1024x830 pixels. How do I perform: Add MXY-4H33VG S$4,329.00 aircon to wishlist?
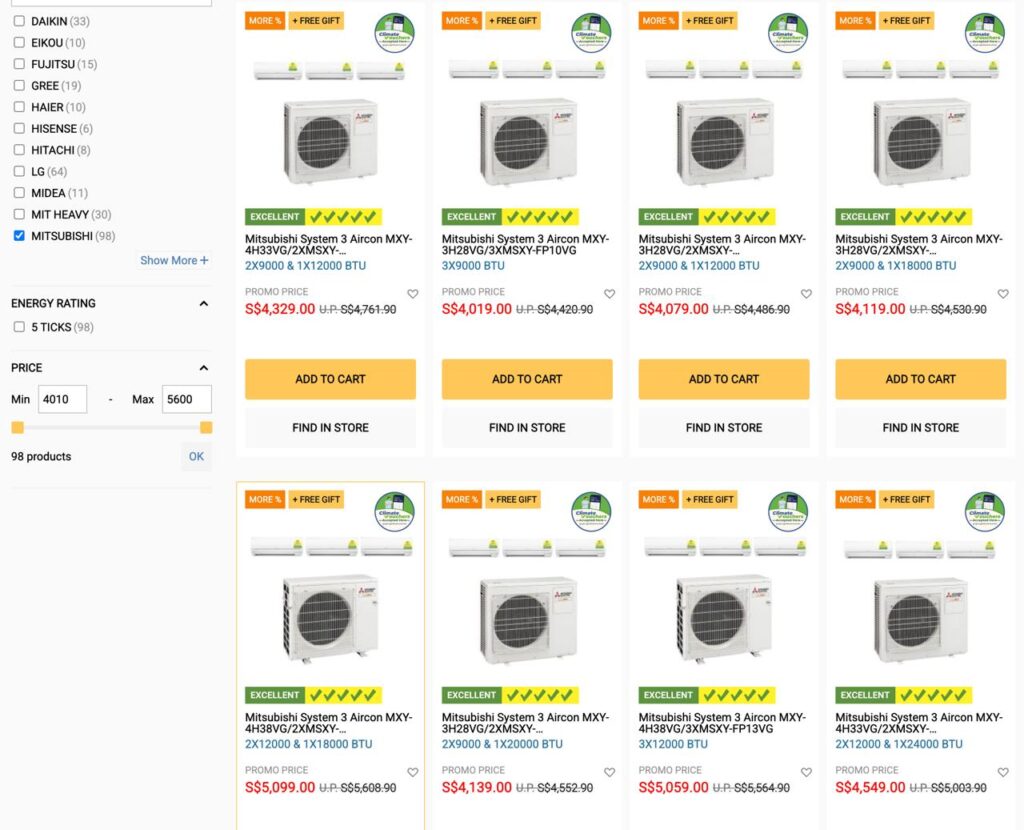point(413,294)
